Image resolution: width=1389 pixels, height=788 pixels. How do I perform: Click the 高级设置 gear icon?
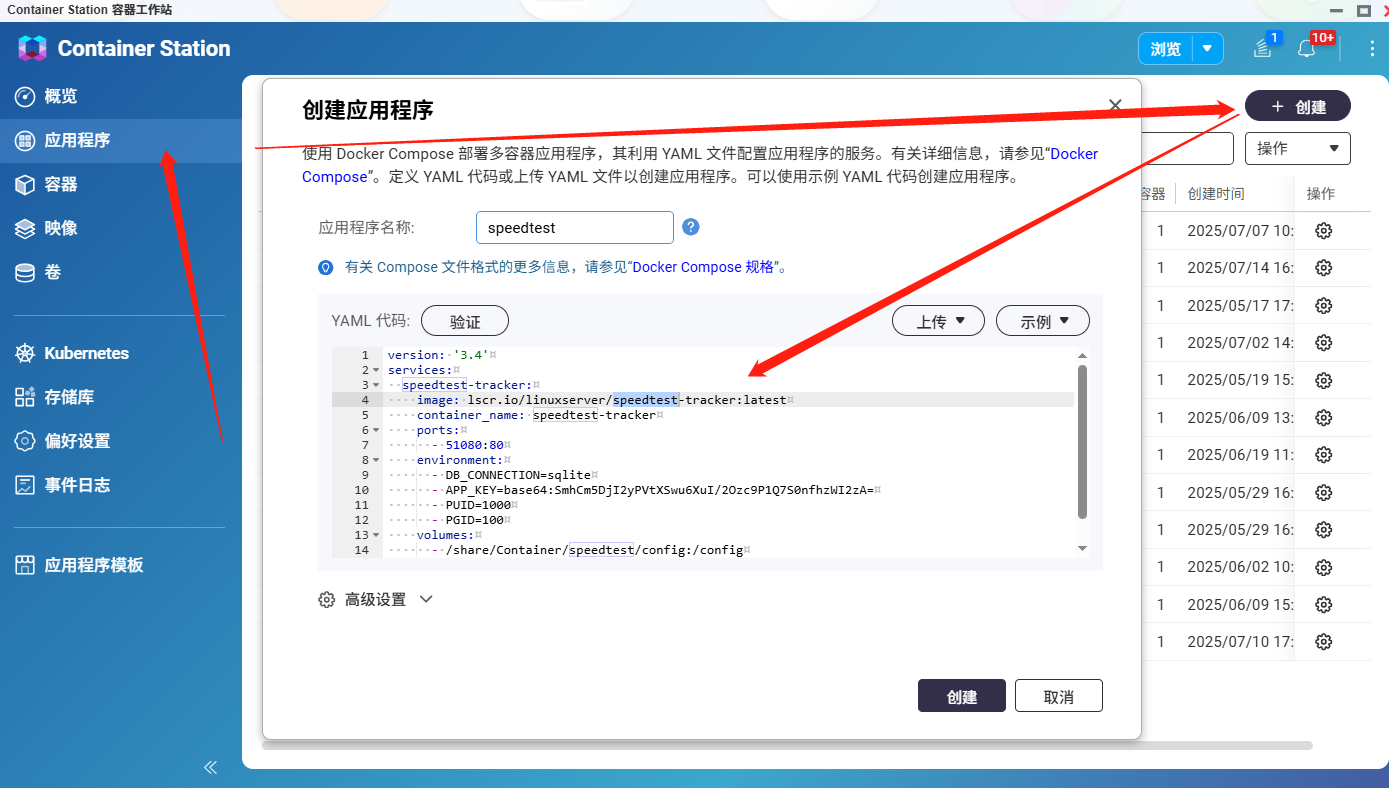tap(326, 600)
